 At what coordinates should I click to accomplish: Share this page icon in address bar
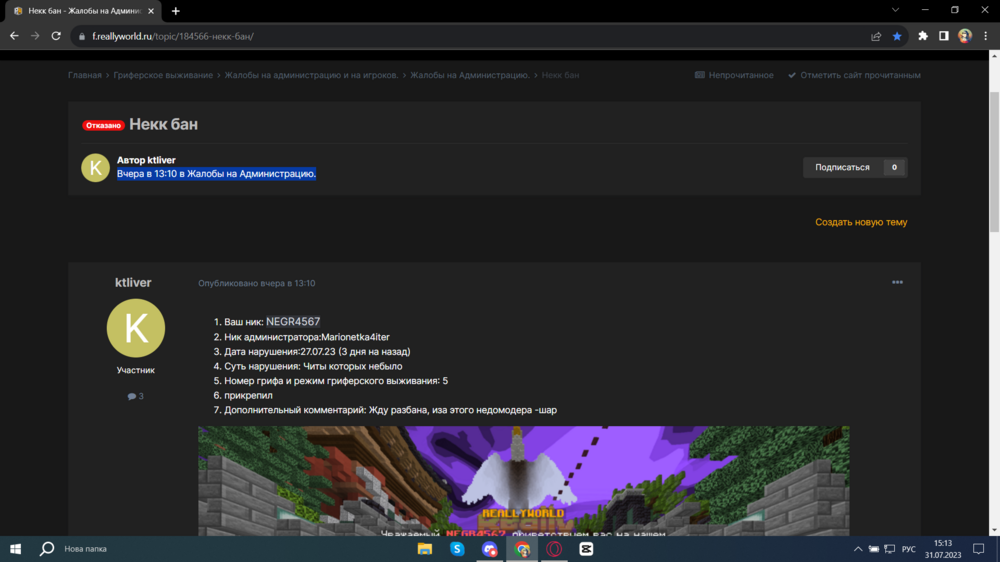pyautogui.click(x=876, y=36)
